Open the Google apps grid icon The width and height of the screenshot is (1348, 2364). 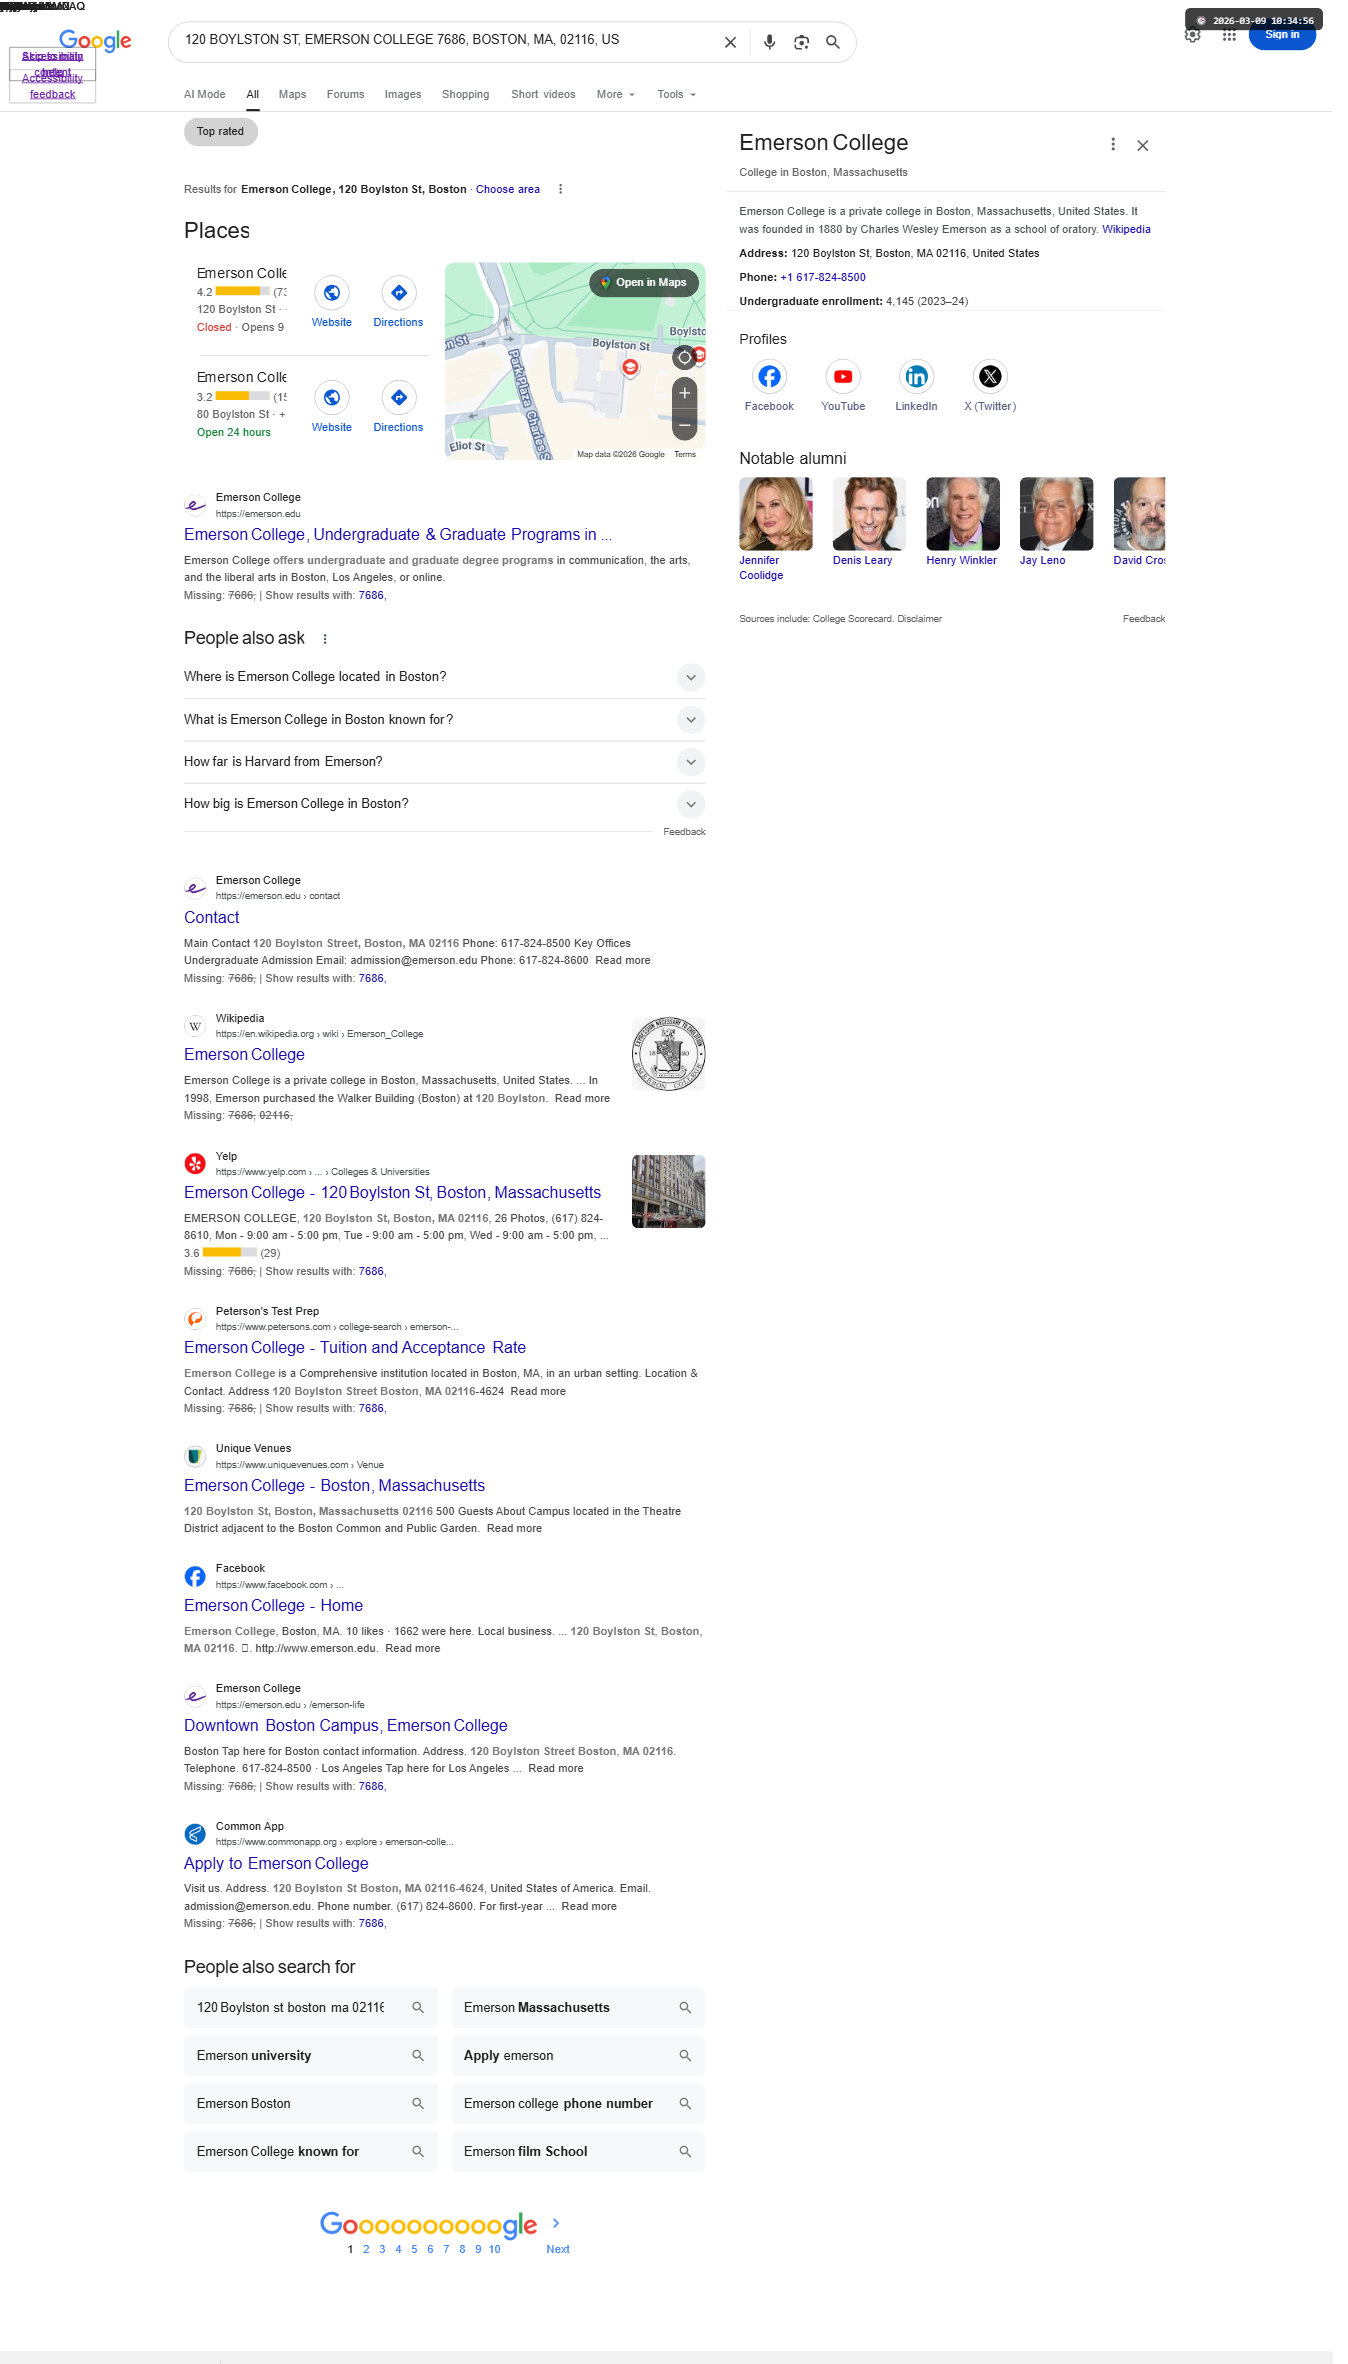click(1229, 35)
